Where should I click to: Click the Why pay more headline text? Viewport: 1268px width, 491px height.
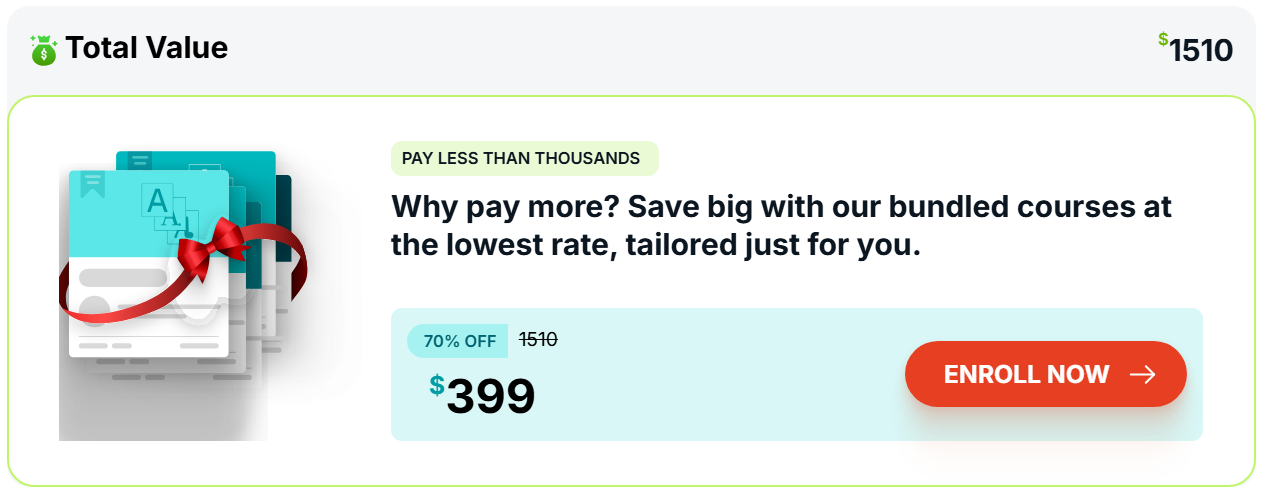(781, 226)
